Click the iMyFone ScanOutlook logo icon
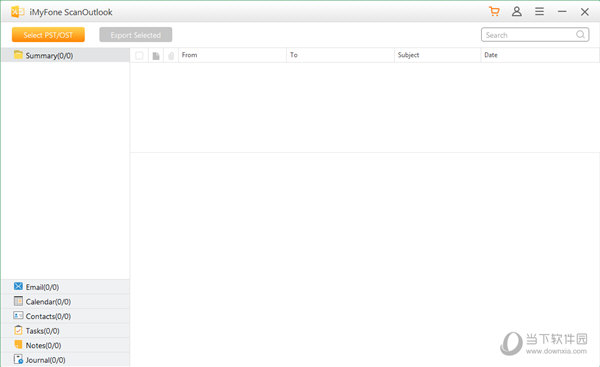The image size is (600, 367). click(x=18, y=12)
